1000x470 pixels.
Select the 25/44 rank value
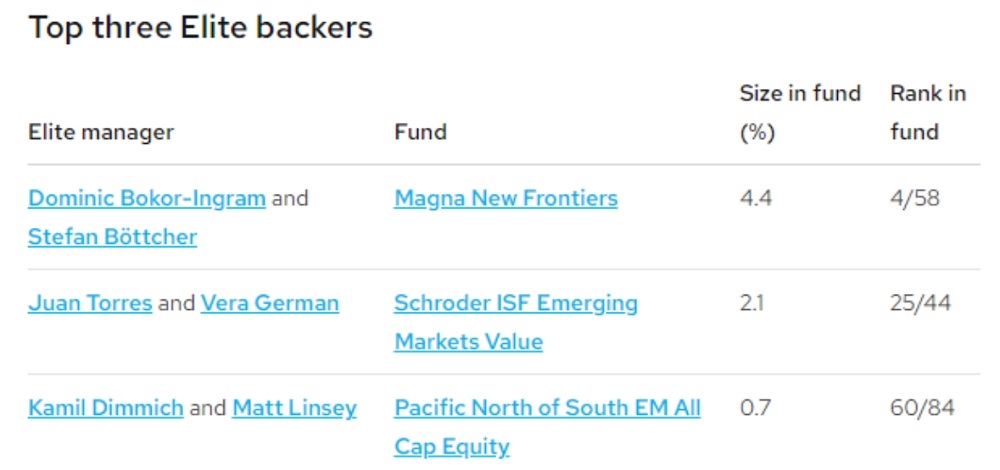[x=920, y=303]
